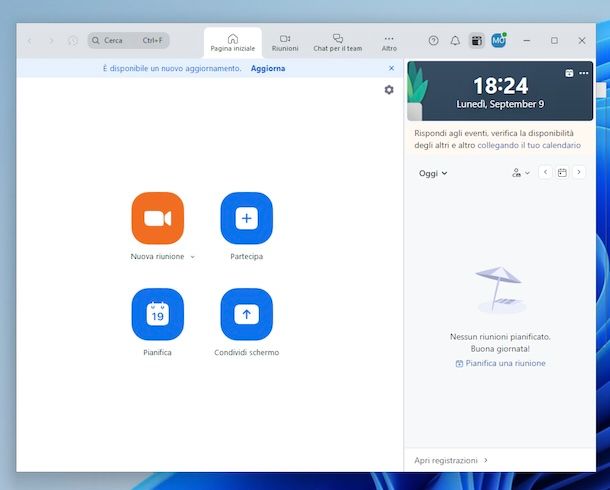Click the Condividi schermo arrow icon

click(247, 314)
